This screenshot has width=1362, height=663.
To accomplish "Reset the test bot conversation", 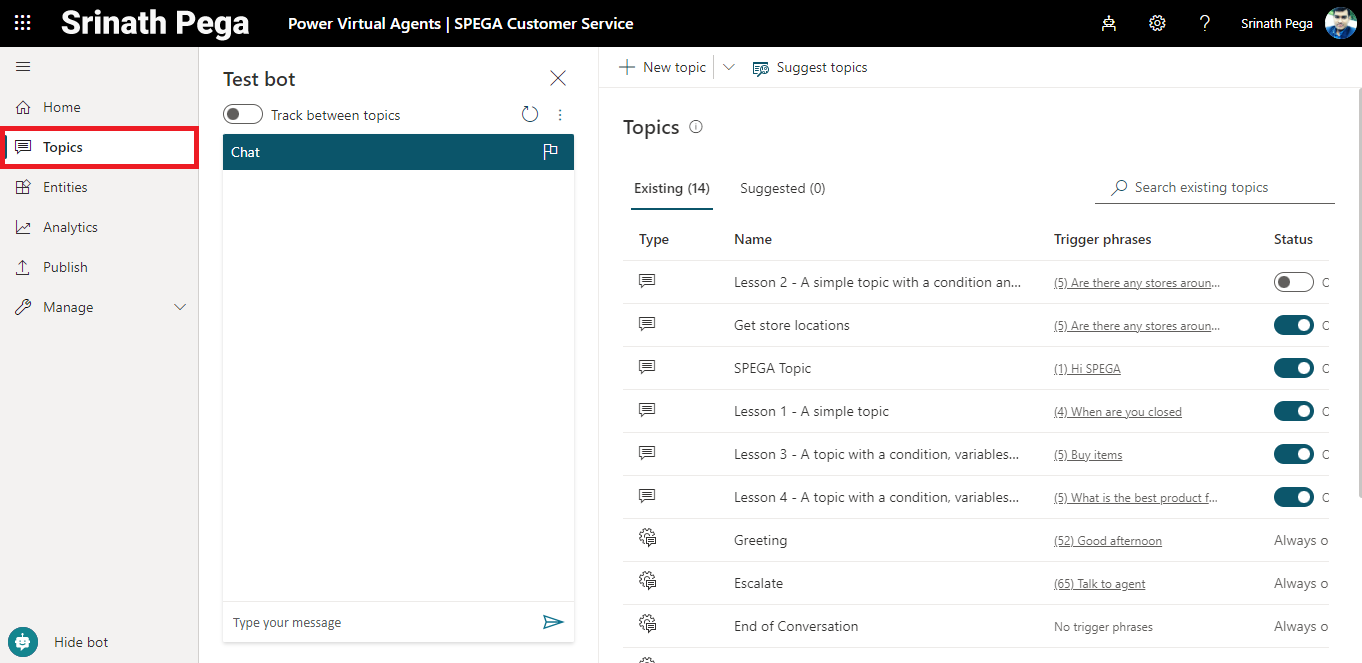I will pyautogui.click(x=530, y=115).
